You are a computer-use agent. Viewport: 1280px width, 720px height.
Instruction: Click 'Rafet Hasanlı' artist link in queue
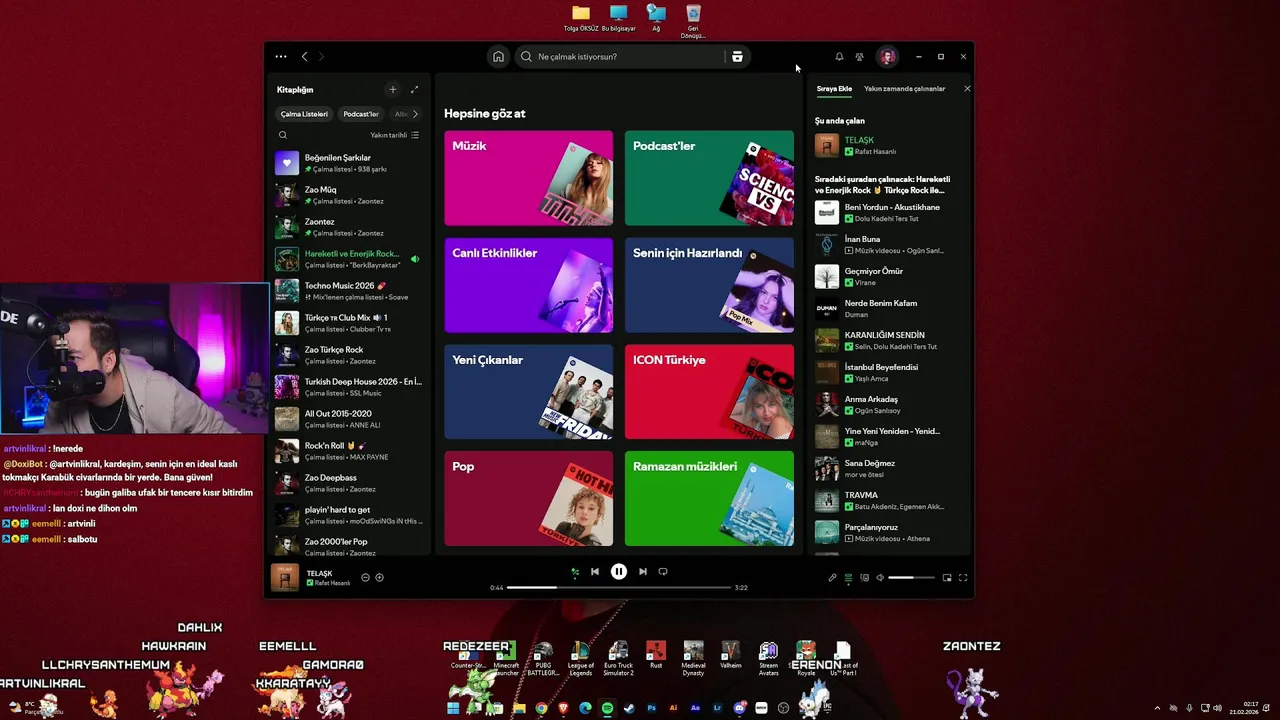coord(875,152)
